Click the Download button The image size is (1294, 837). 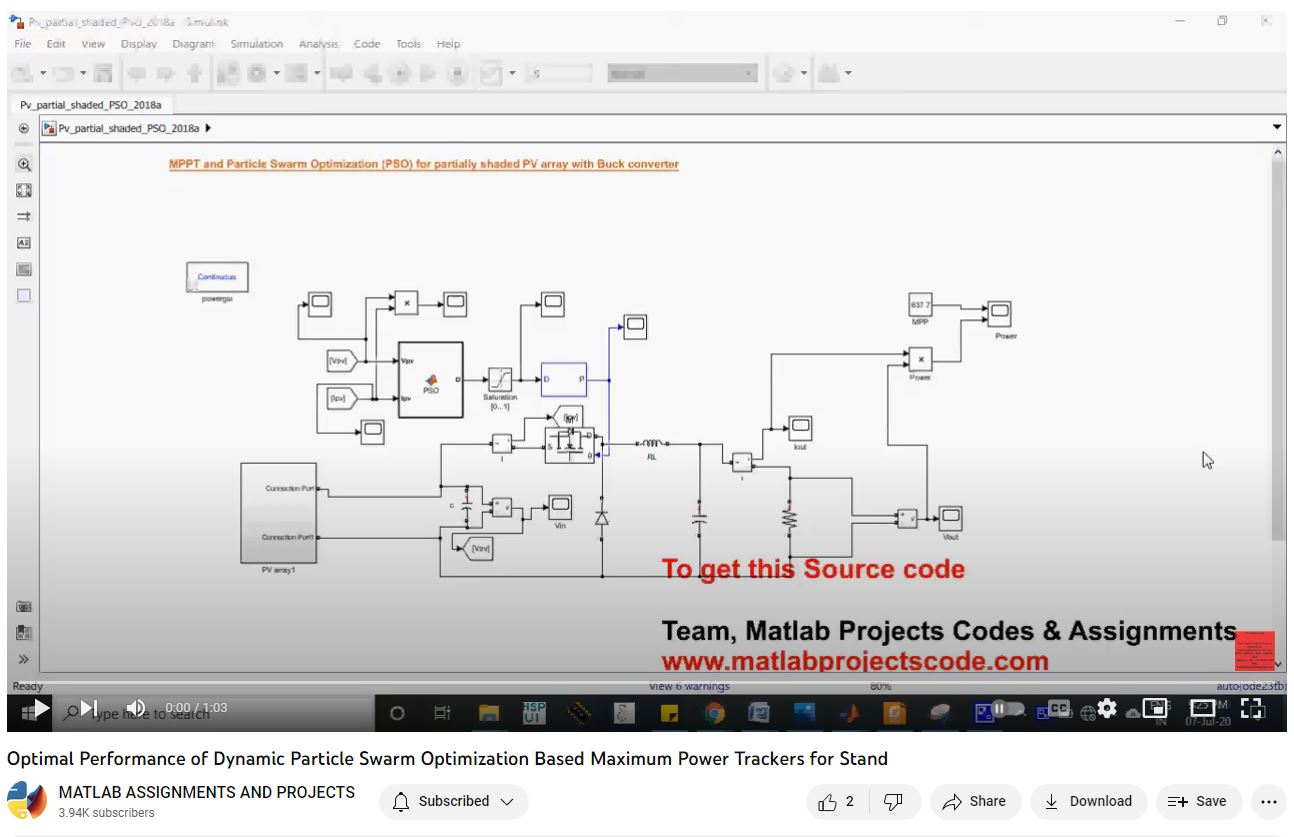click(1088, 802)
